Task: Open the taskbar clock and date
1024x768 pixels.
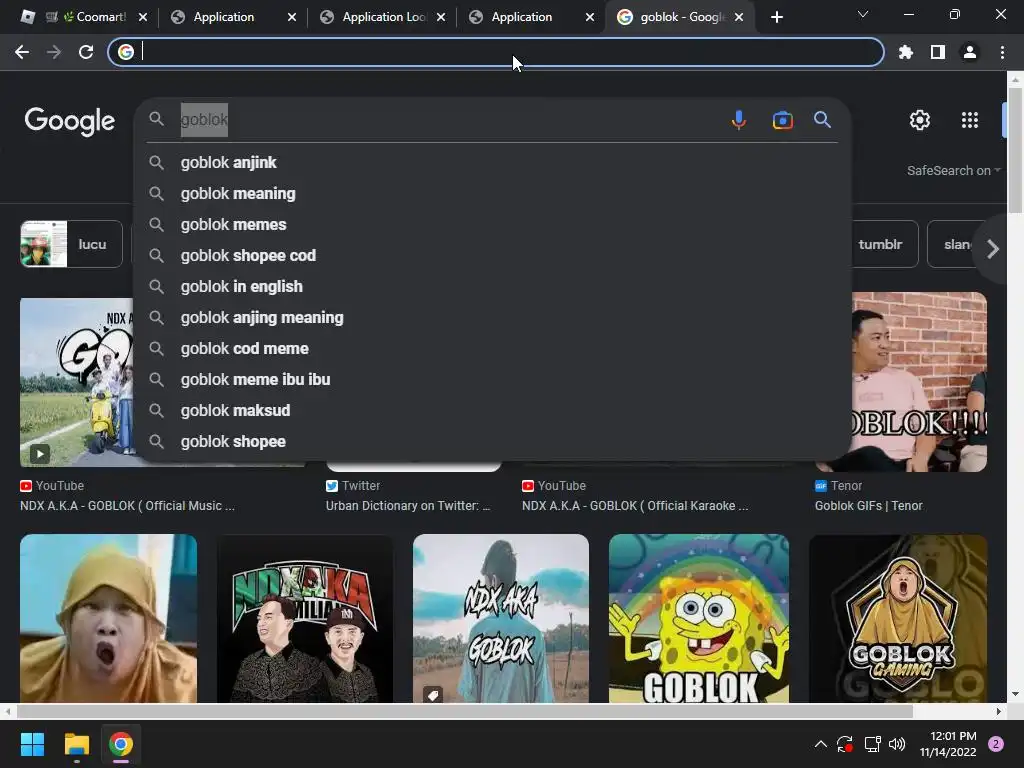Action: click(948, 744)
